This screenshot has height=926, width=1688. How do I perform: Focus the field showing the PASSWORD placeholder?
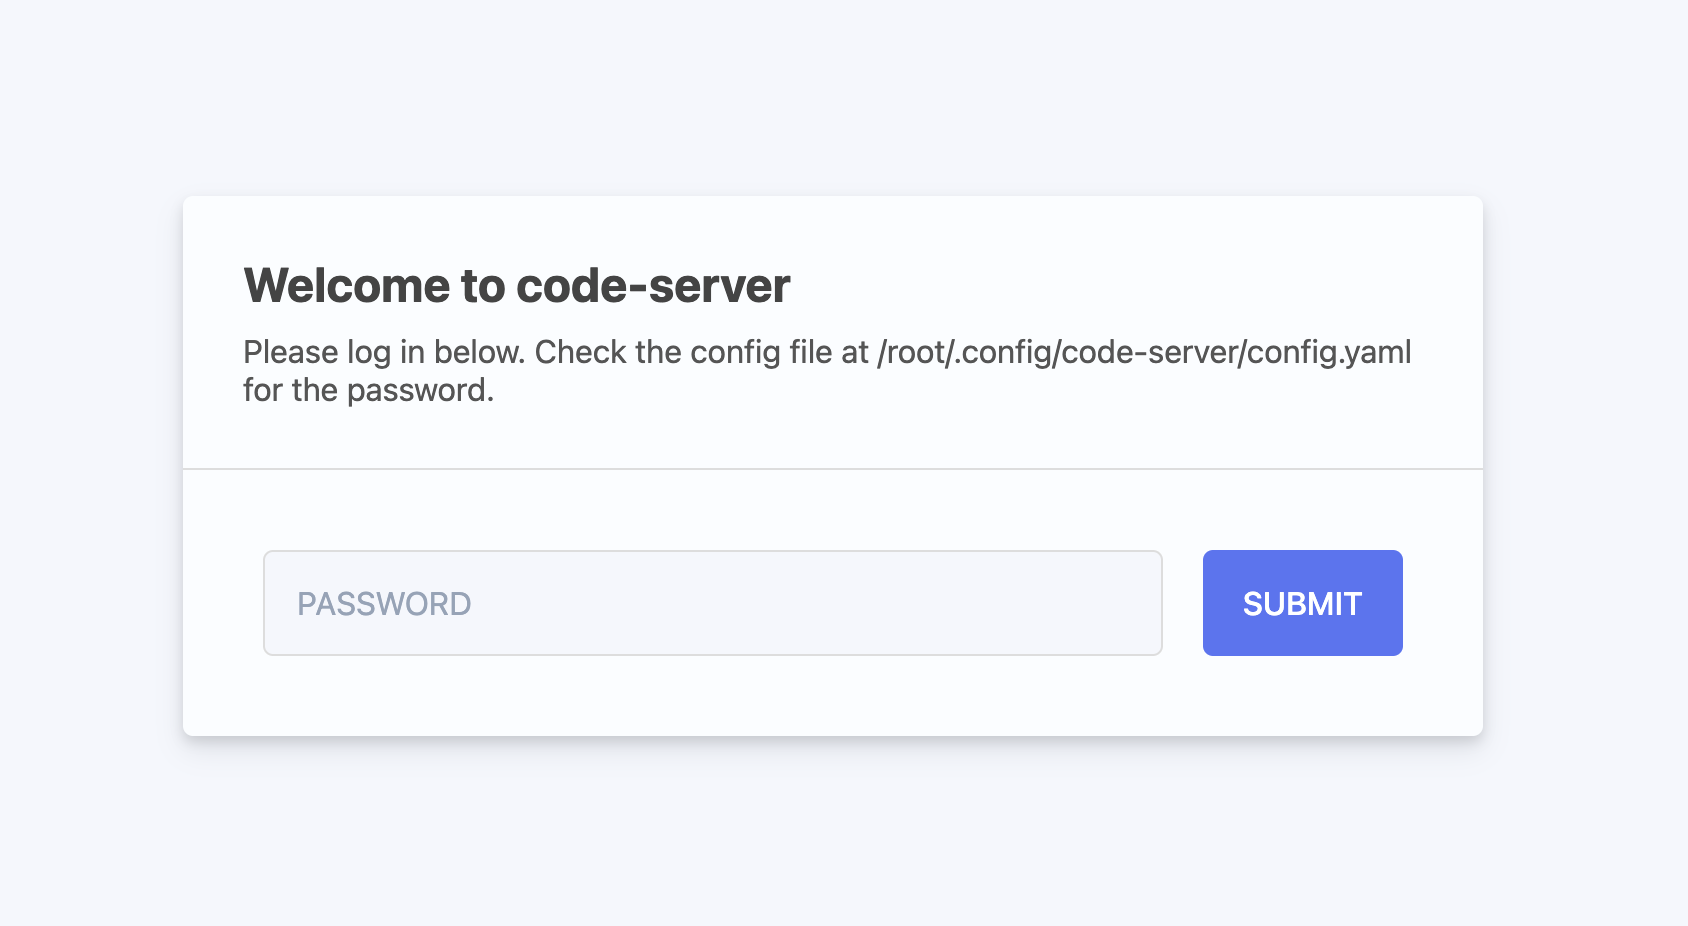712,603
